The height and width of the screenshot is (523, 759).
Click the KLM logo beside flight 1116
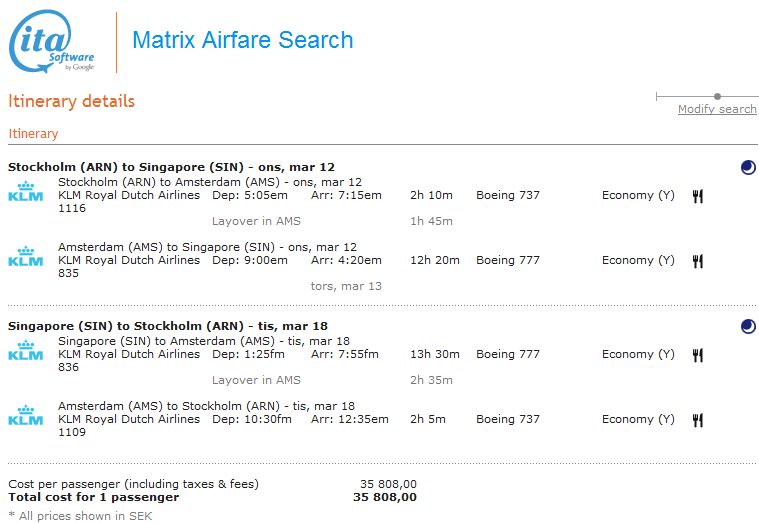pos(26,192)
